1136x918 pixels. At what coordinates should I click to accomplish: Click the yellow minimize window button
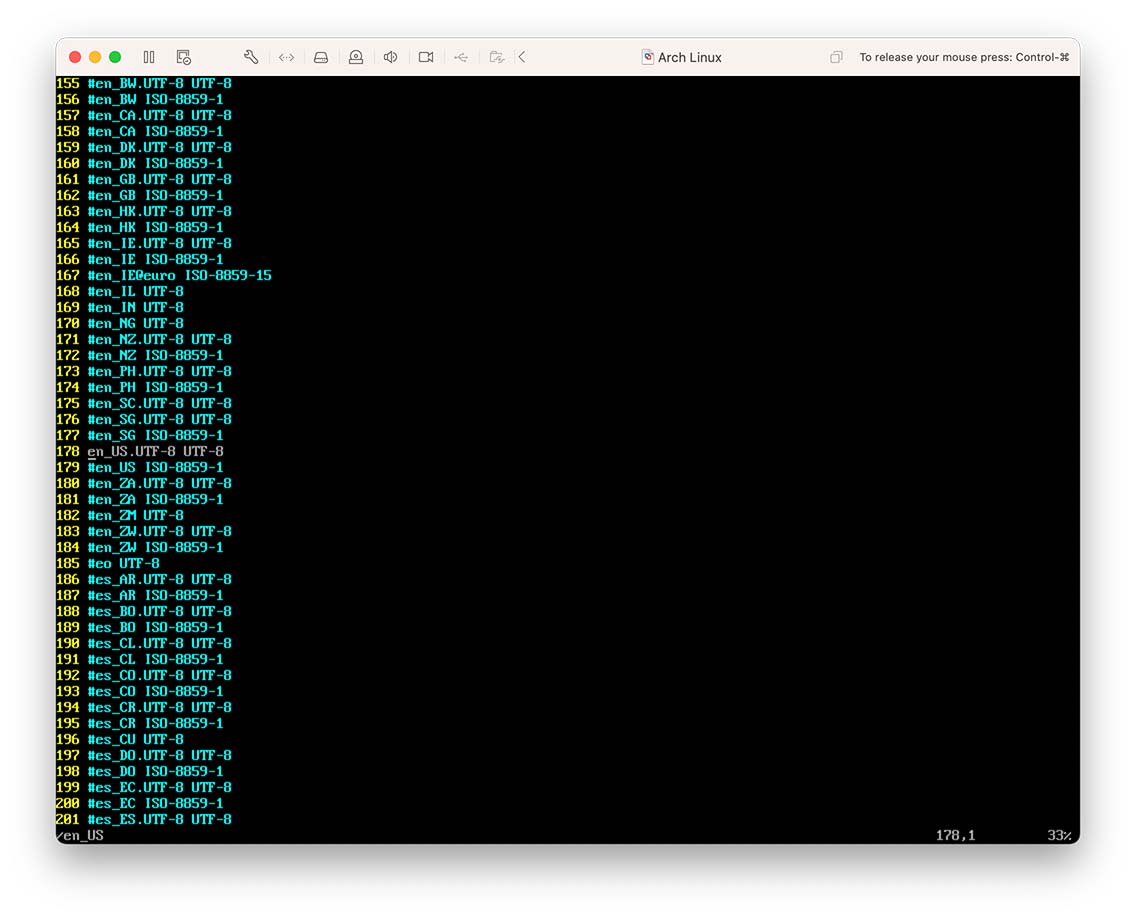(x=95, y=57)
